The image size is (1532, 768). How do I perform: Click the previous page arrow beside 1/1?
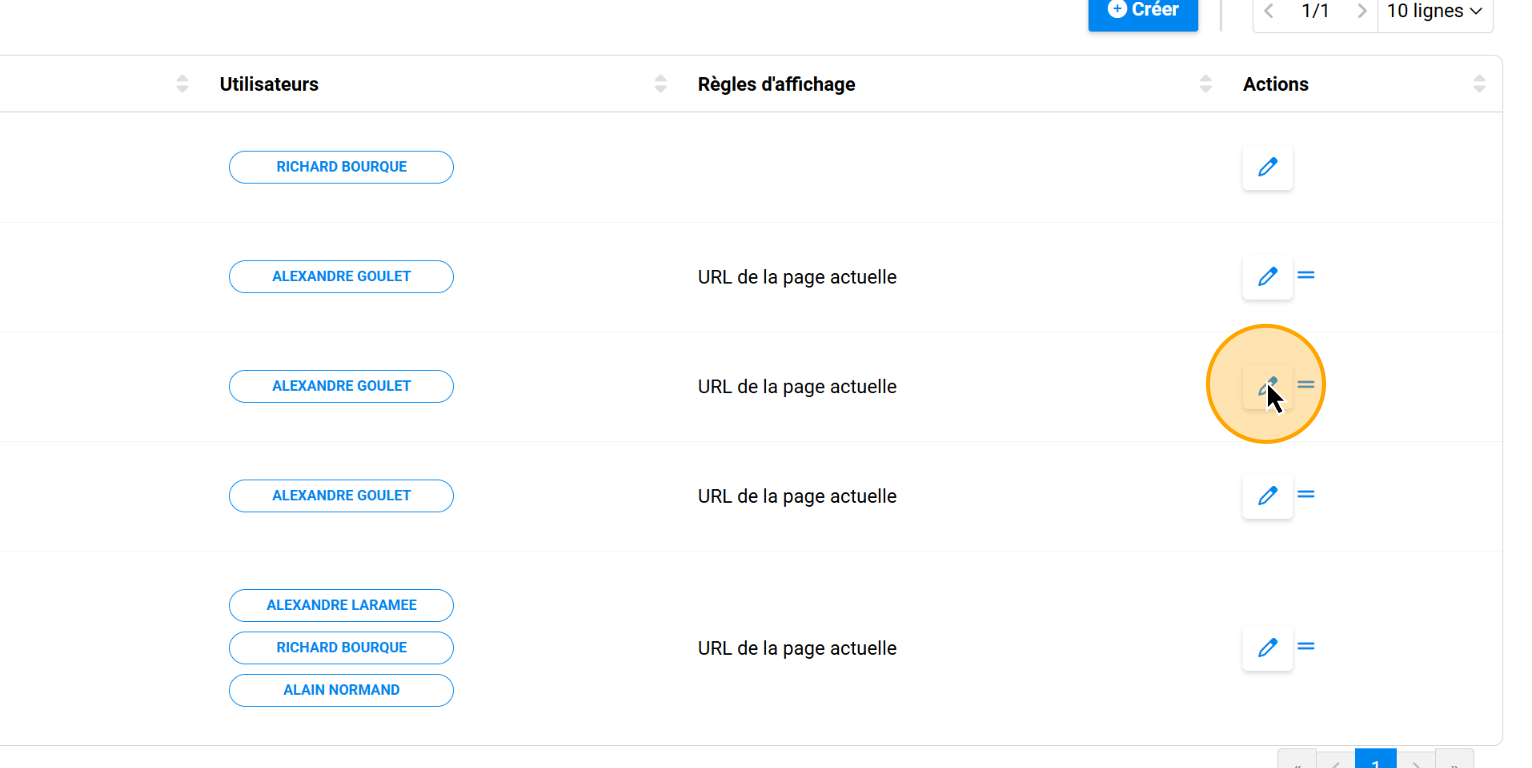pos(1269,12)
